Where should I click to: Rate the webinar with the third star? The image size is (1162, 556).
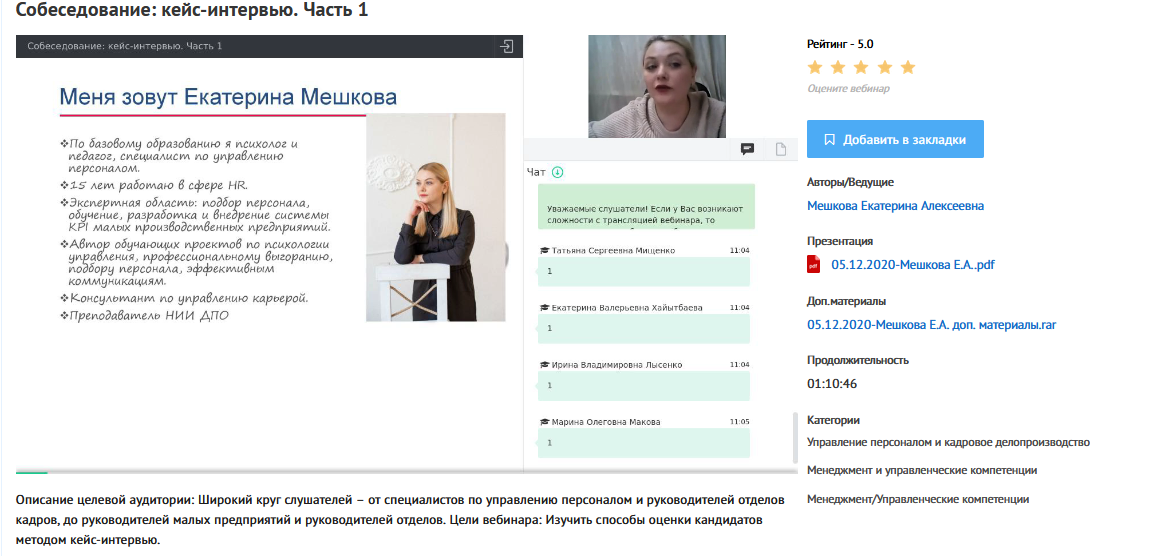click(x=861, y=68)
